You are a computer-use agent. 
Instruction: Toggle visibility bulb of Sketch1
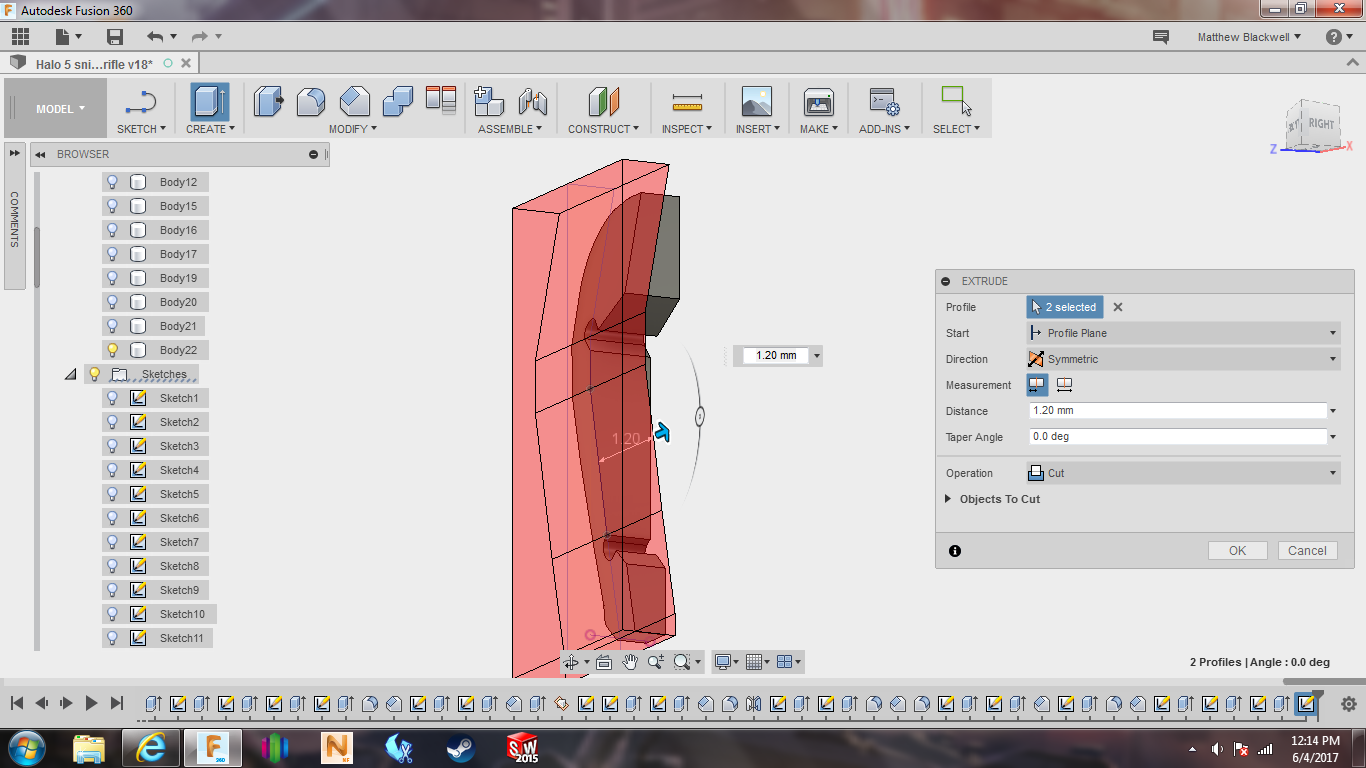coord(113,398)
